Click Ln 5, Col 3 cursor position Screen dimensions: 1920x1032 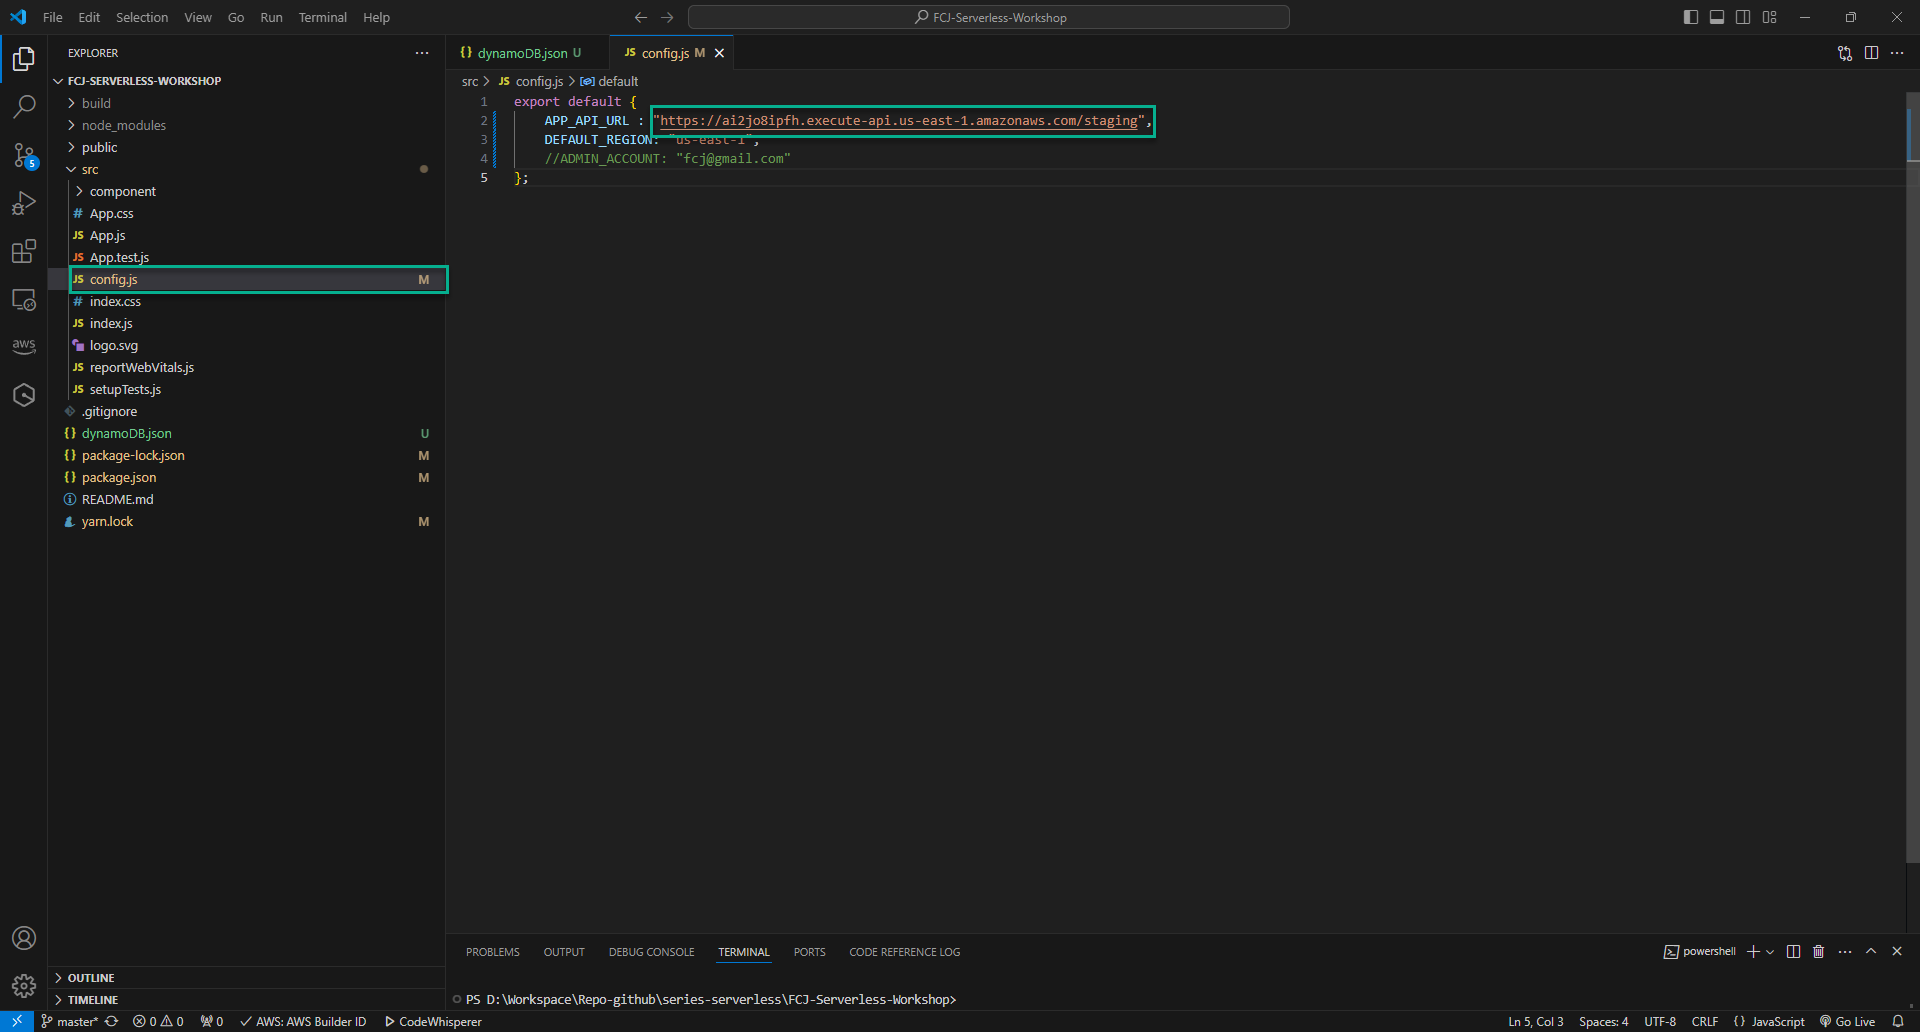[1535, 1021]
